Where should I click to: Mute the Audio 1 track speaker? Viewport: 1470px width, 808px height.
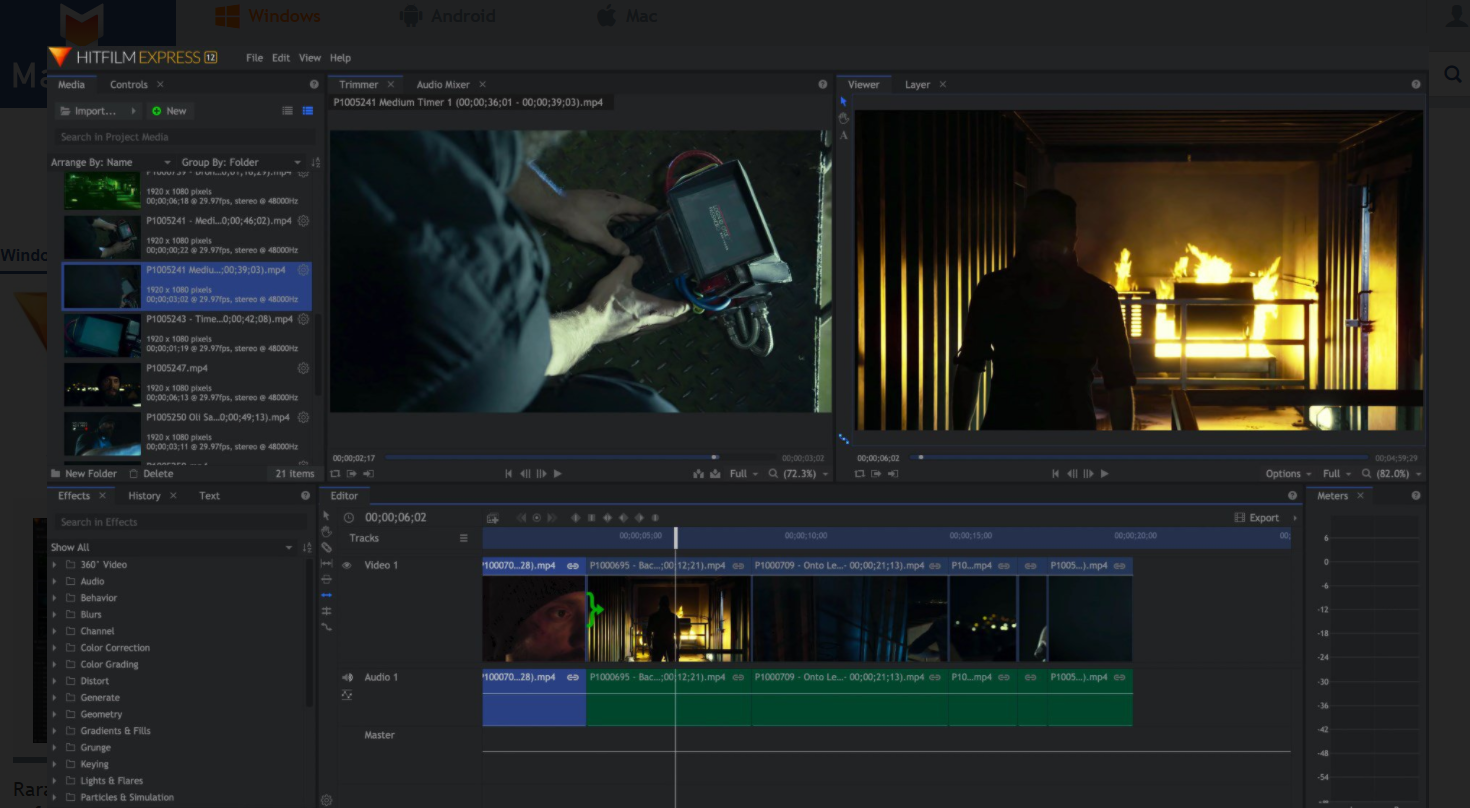click(x=347, y=678)
